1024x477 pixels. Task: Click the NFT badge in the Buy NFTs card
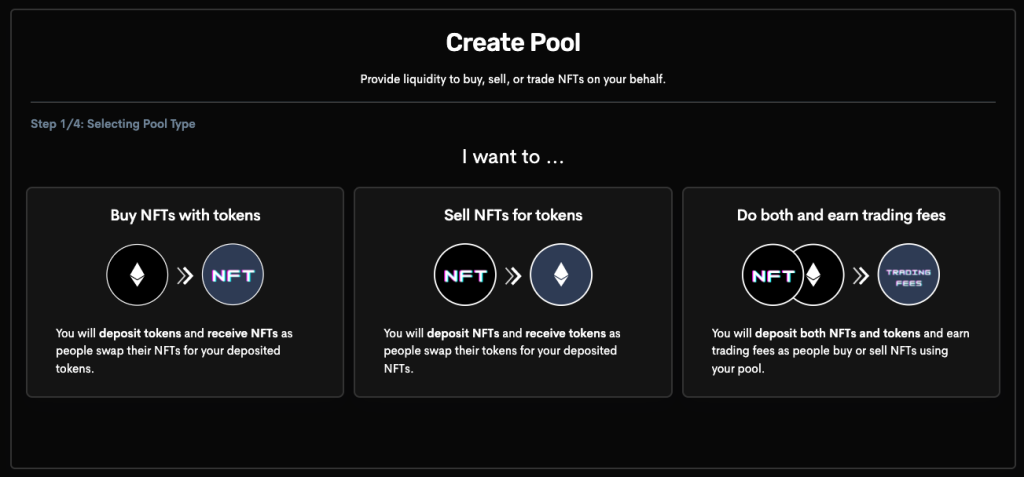(x=233, y=274)
